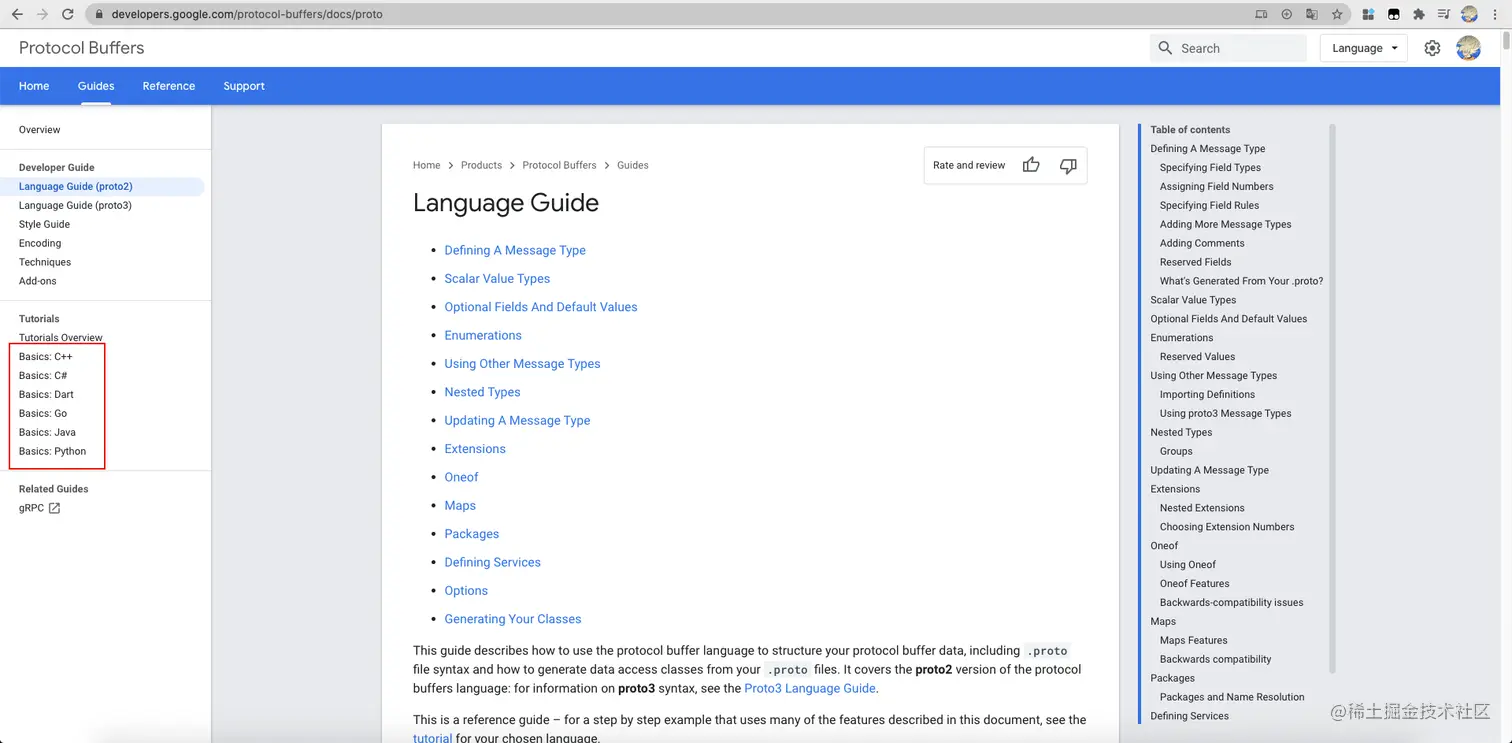This screenshot has height=743, width=1512.
Task: Click the Protocol Buffers site title
Action: point(81,48)
